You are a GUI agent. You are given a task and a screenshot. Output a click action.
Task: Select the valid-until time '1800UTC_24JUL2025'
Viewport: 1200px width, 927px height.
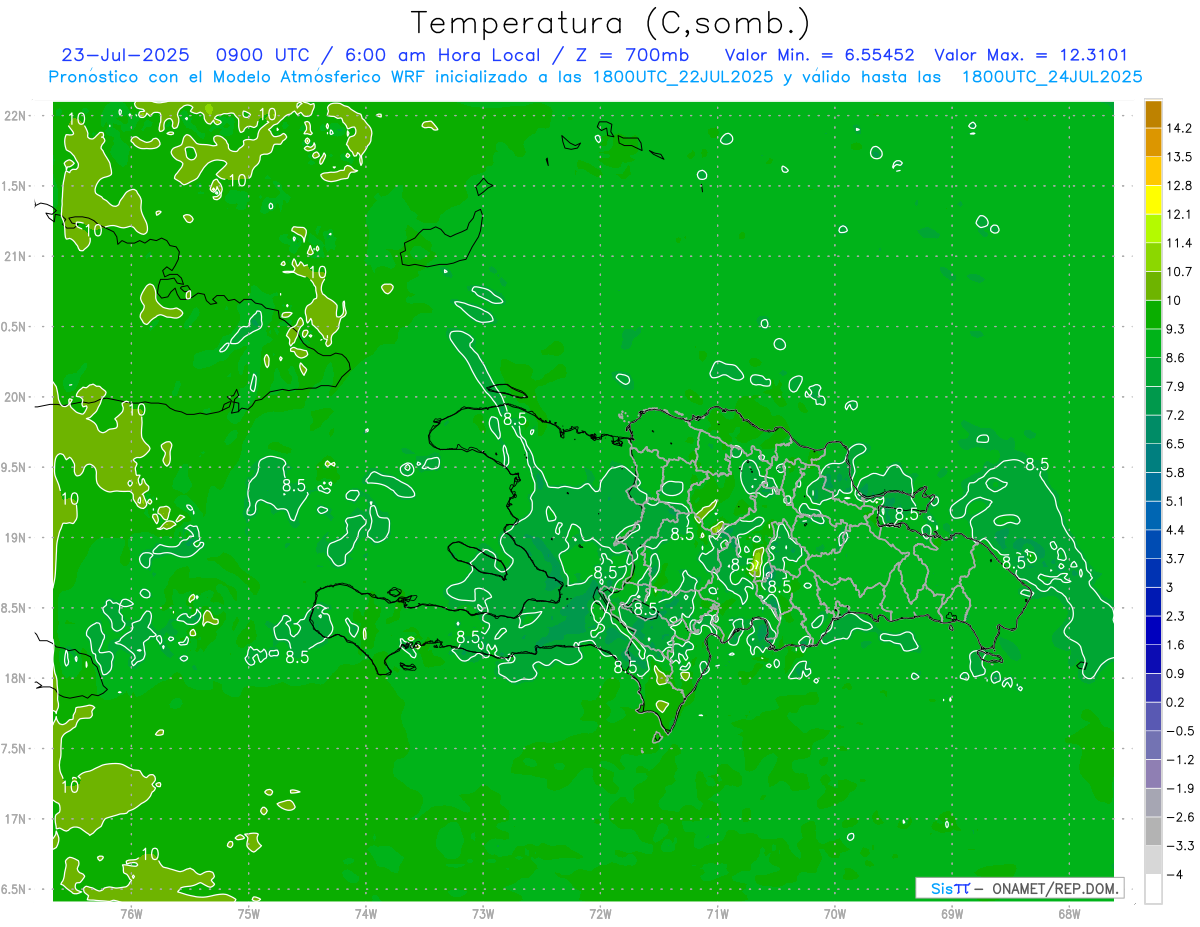(1052, 76)
